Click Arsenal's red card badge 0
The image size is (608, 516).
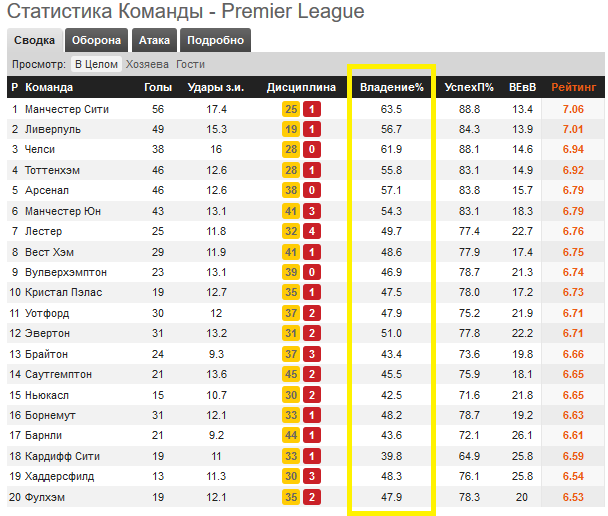point(312,190)
